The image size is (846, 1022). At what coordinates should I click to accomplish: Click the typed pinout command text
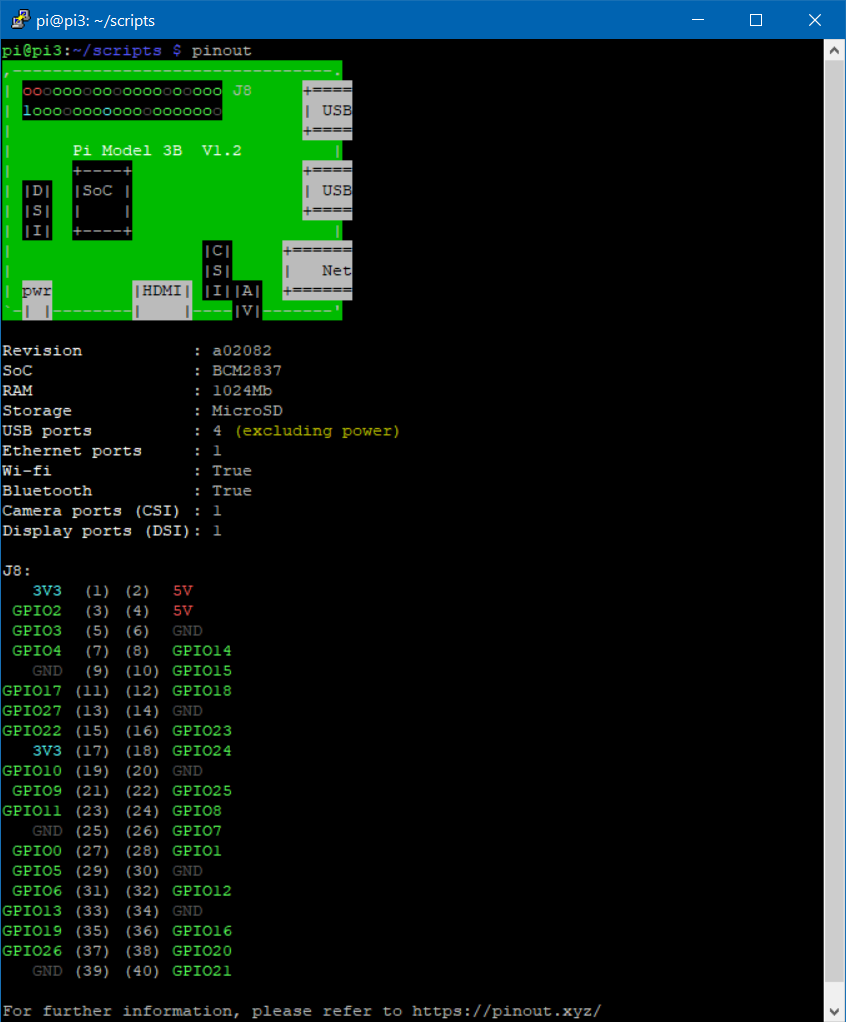[x=222, y=50]
